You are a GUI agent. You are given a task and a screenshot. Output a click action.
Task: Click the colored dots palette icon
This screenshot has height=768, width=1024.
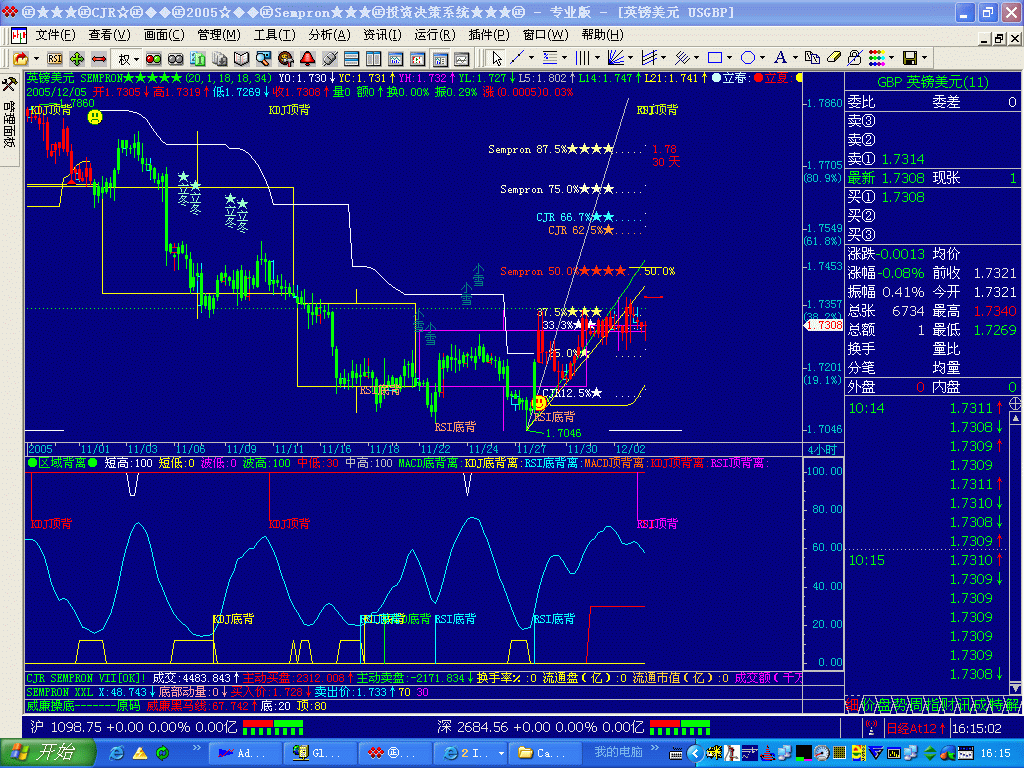(x=877, y=58)
